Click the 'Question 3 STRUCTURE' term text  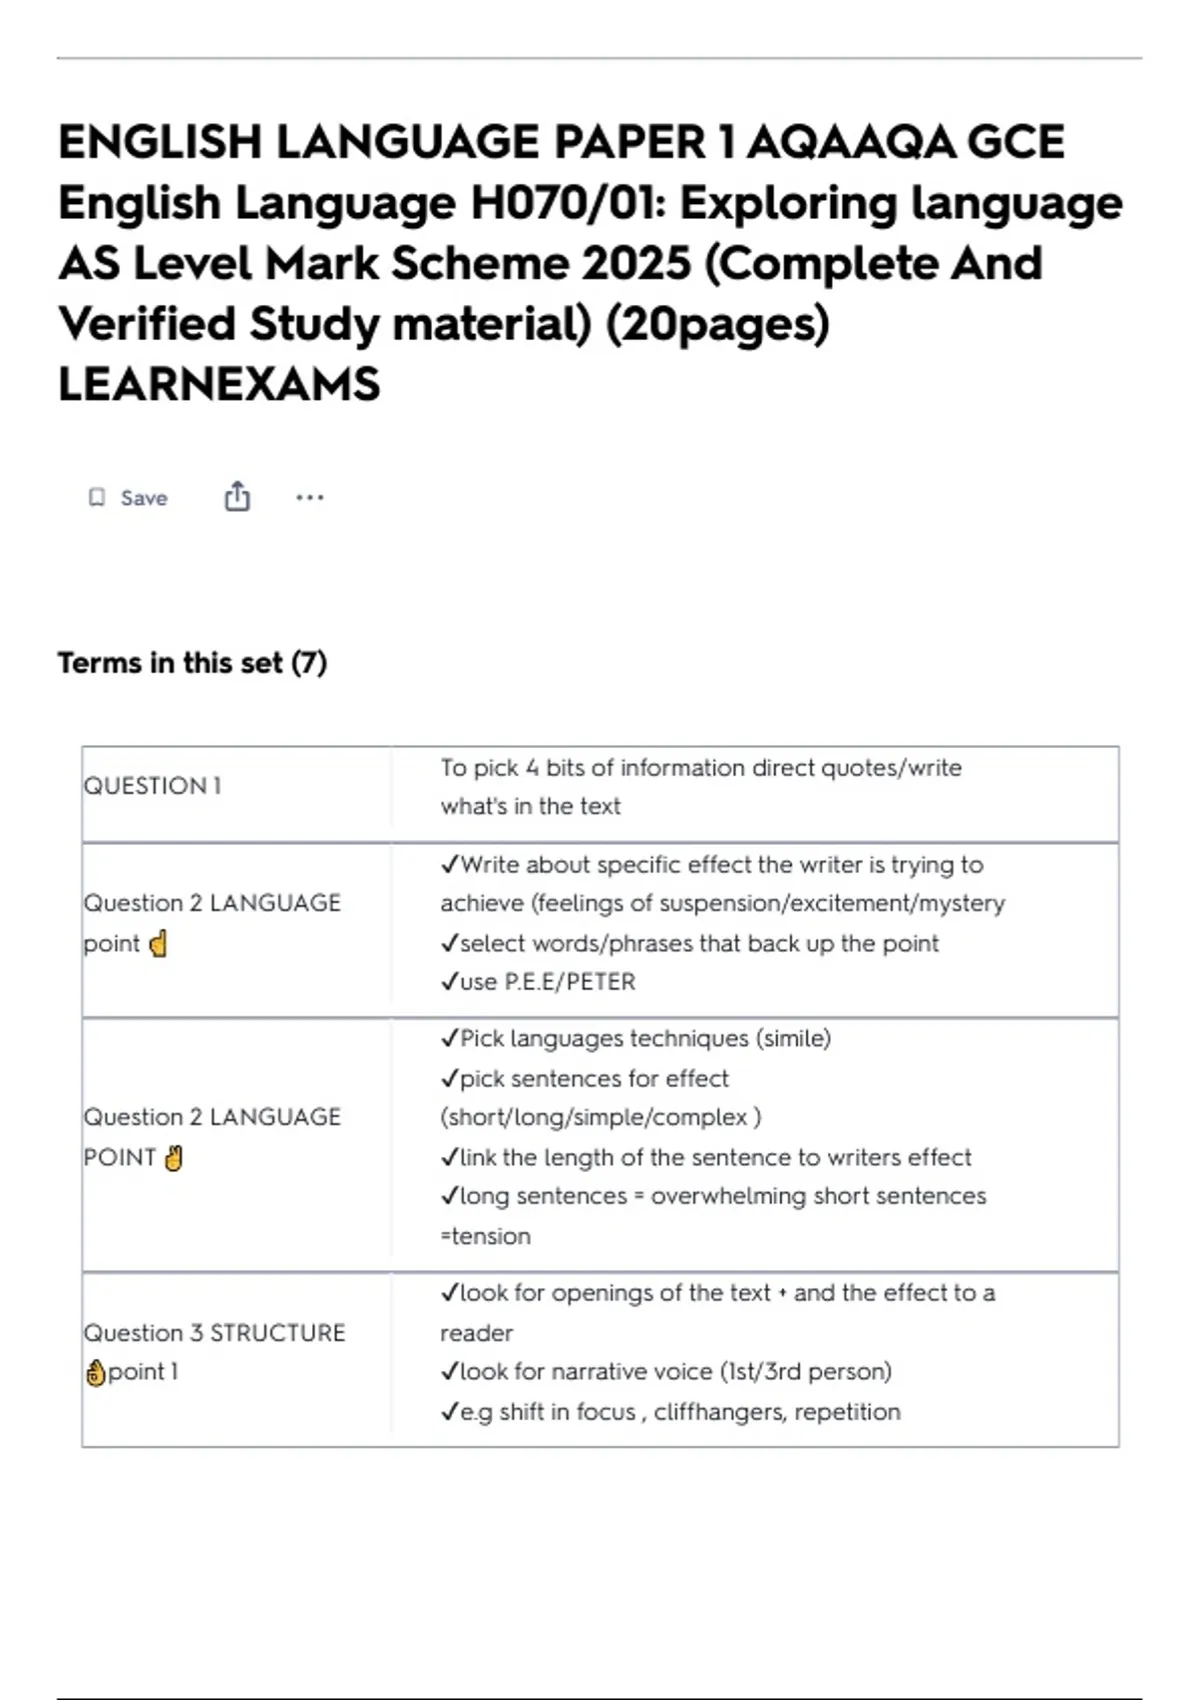point(214,1333)
